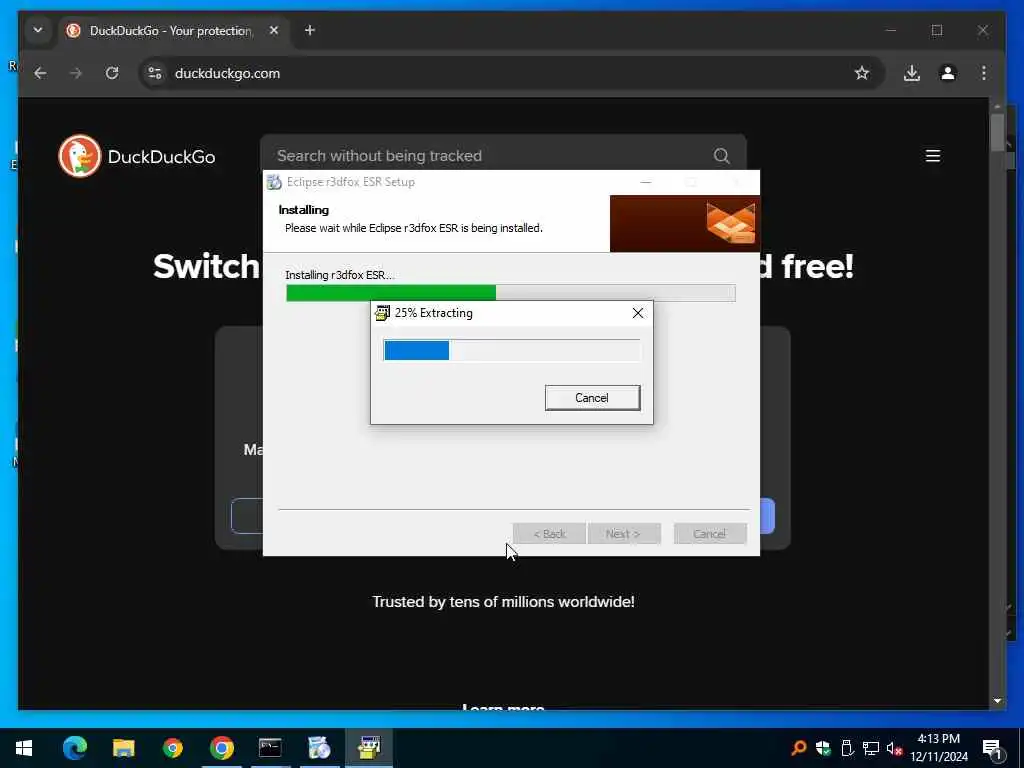Click the Chrome page scrollbar thumb
Image resolution: width=1024 pixels, height=768 pixels.
(x=997, y=132)
